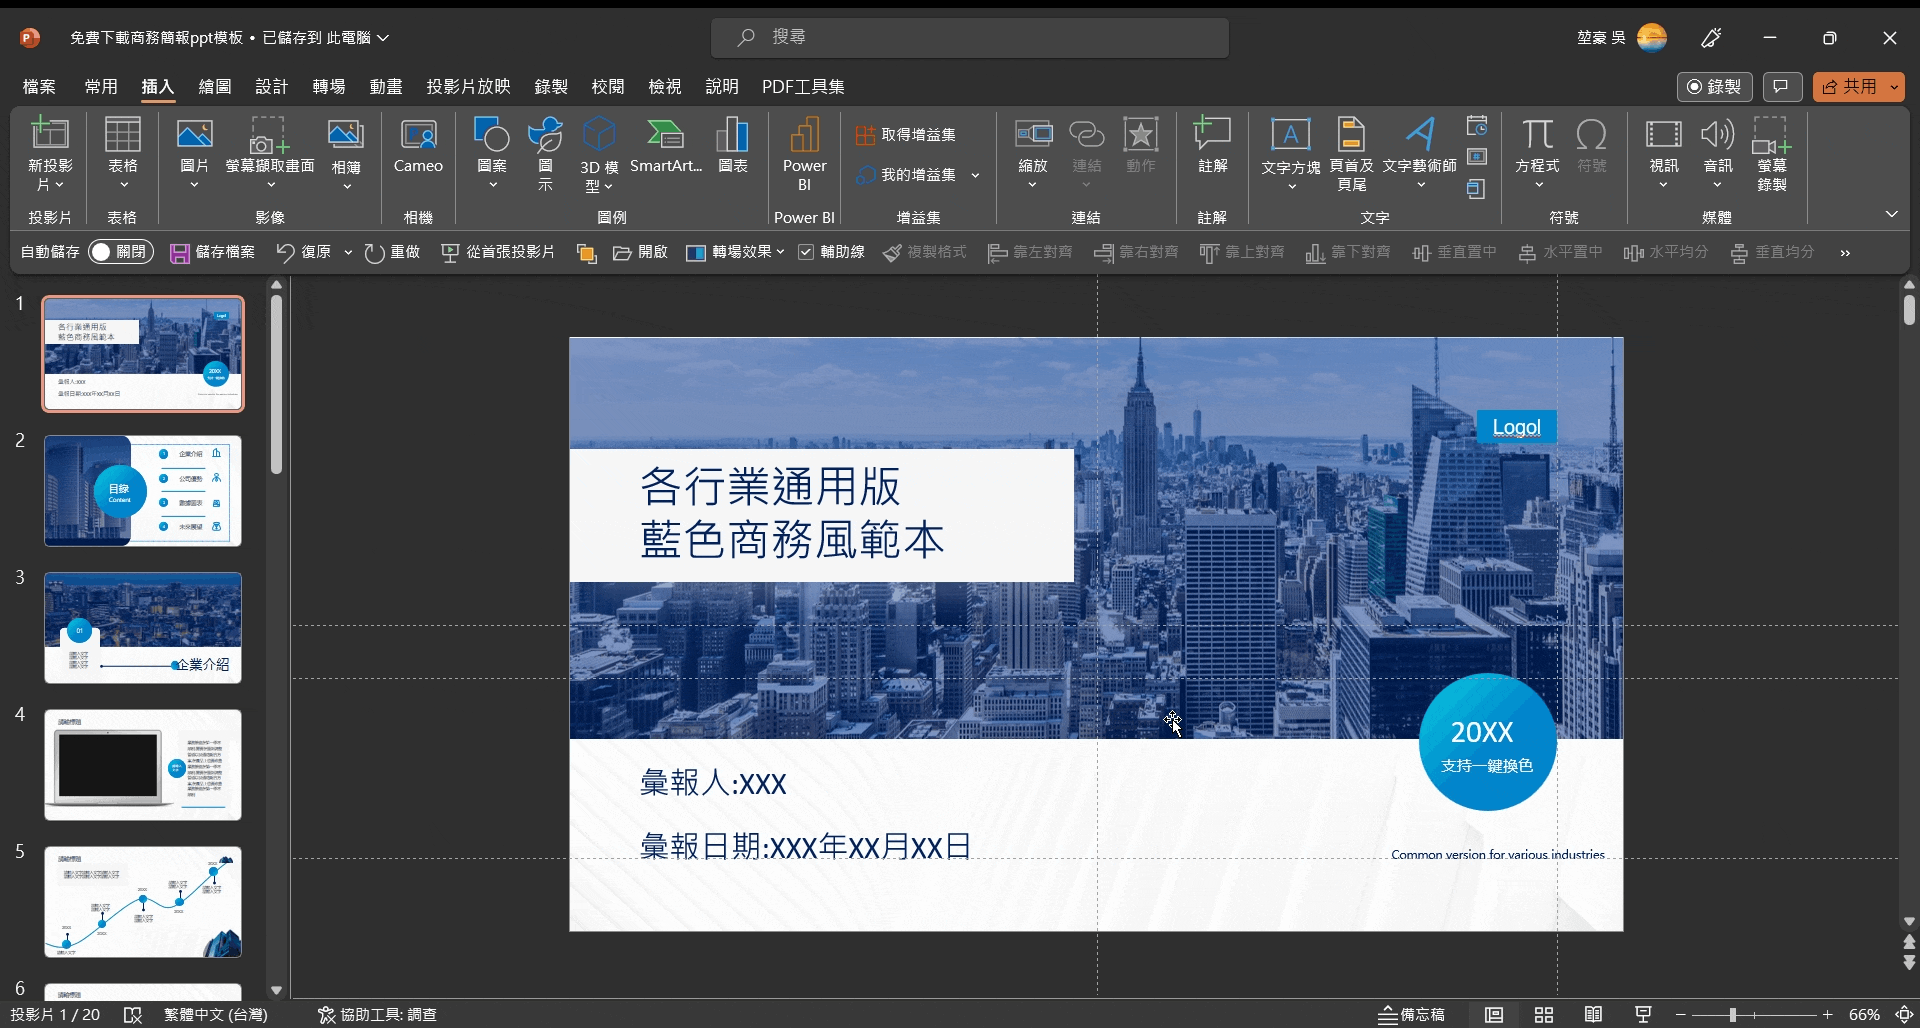Click the 圖示 icons insert button
This screenshot has width=1920, height=1028.
click(546, 153)
